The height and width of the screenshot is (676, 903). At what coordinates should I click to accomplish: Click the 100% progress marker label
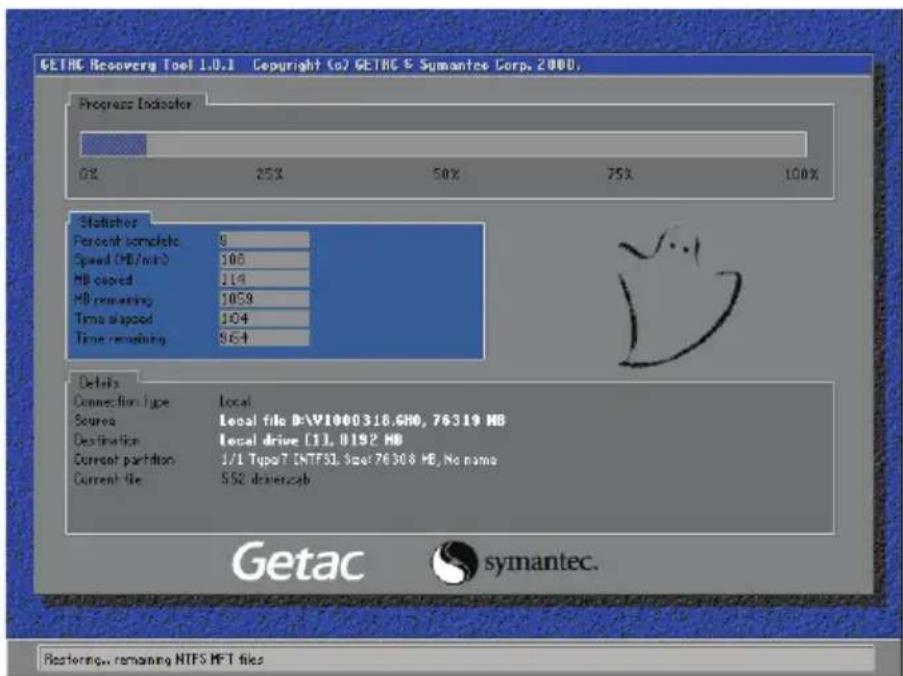coord(802,174)
